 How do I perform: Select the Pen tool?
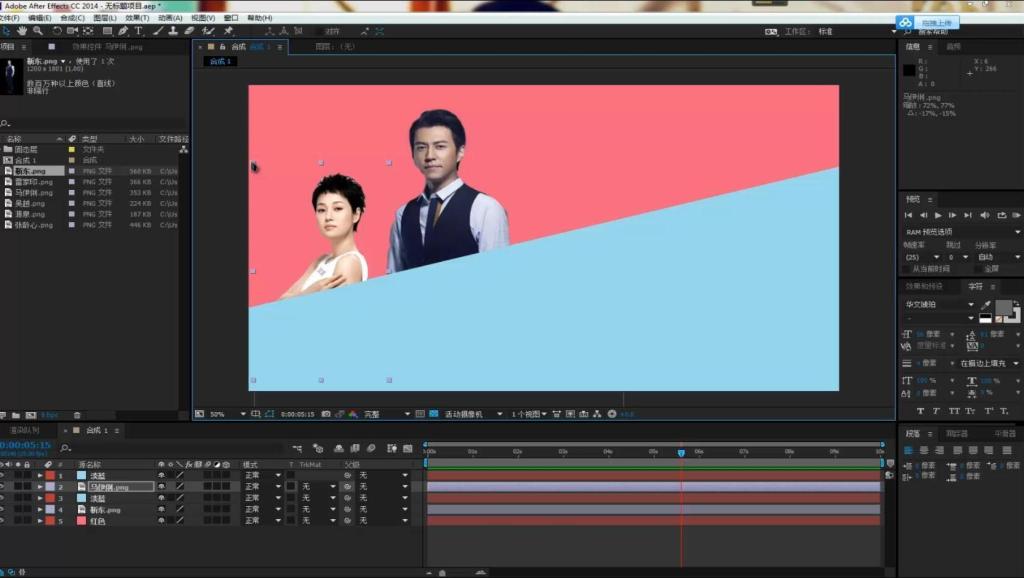pos(123,31)
